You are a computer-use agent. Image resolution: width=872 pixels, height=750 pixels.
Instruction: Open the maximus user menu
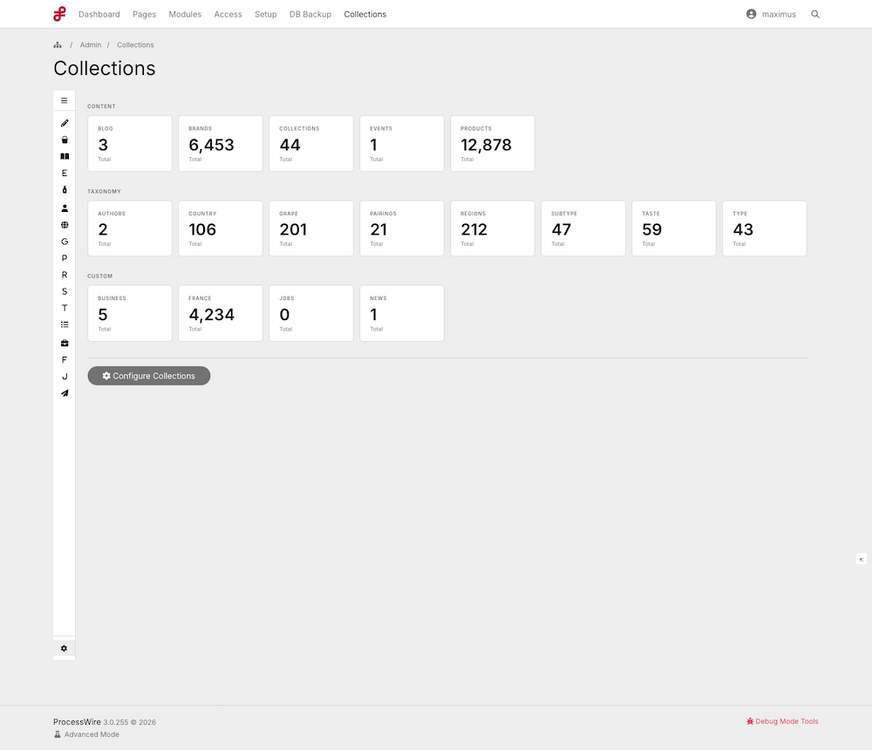coord(771,14)
